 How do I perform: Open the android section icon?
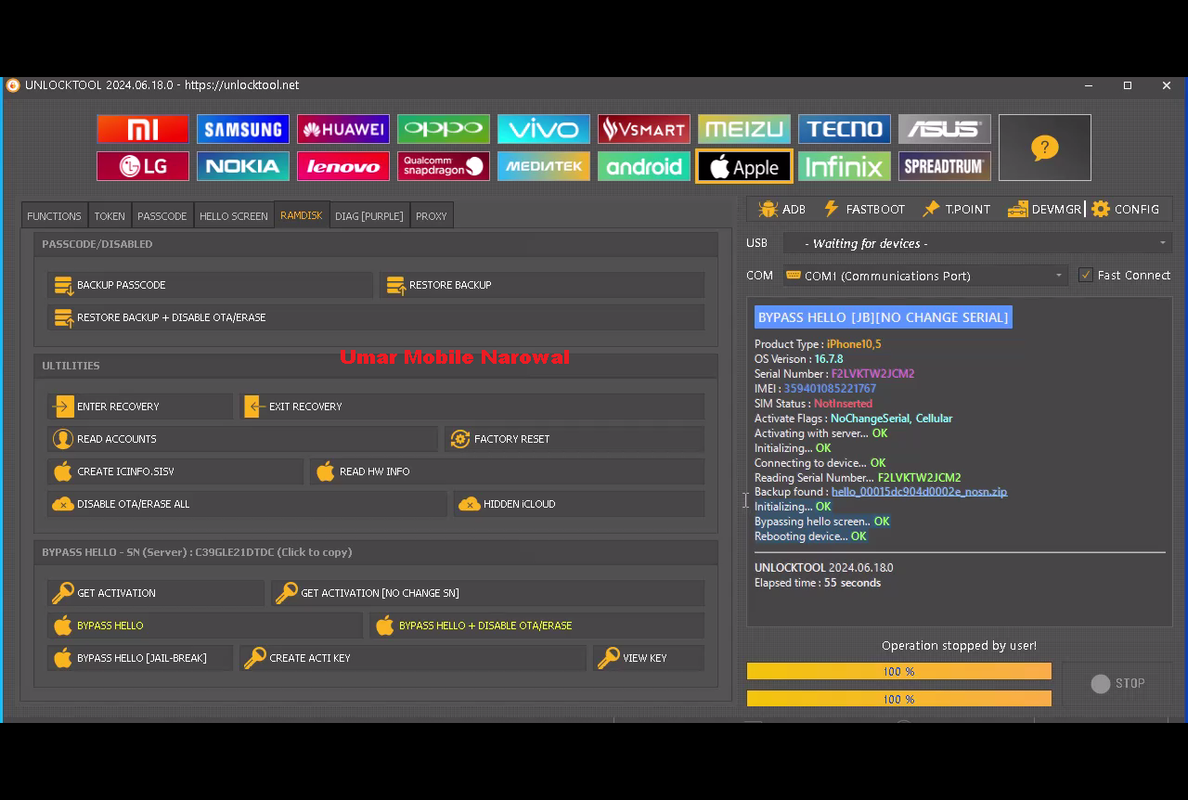coord(643,166)
